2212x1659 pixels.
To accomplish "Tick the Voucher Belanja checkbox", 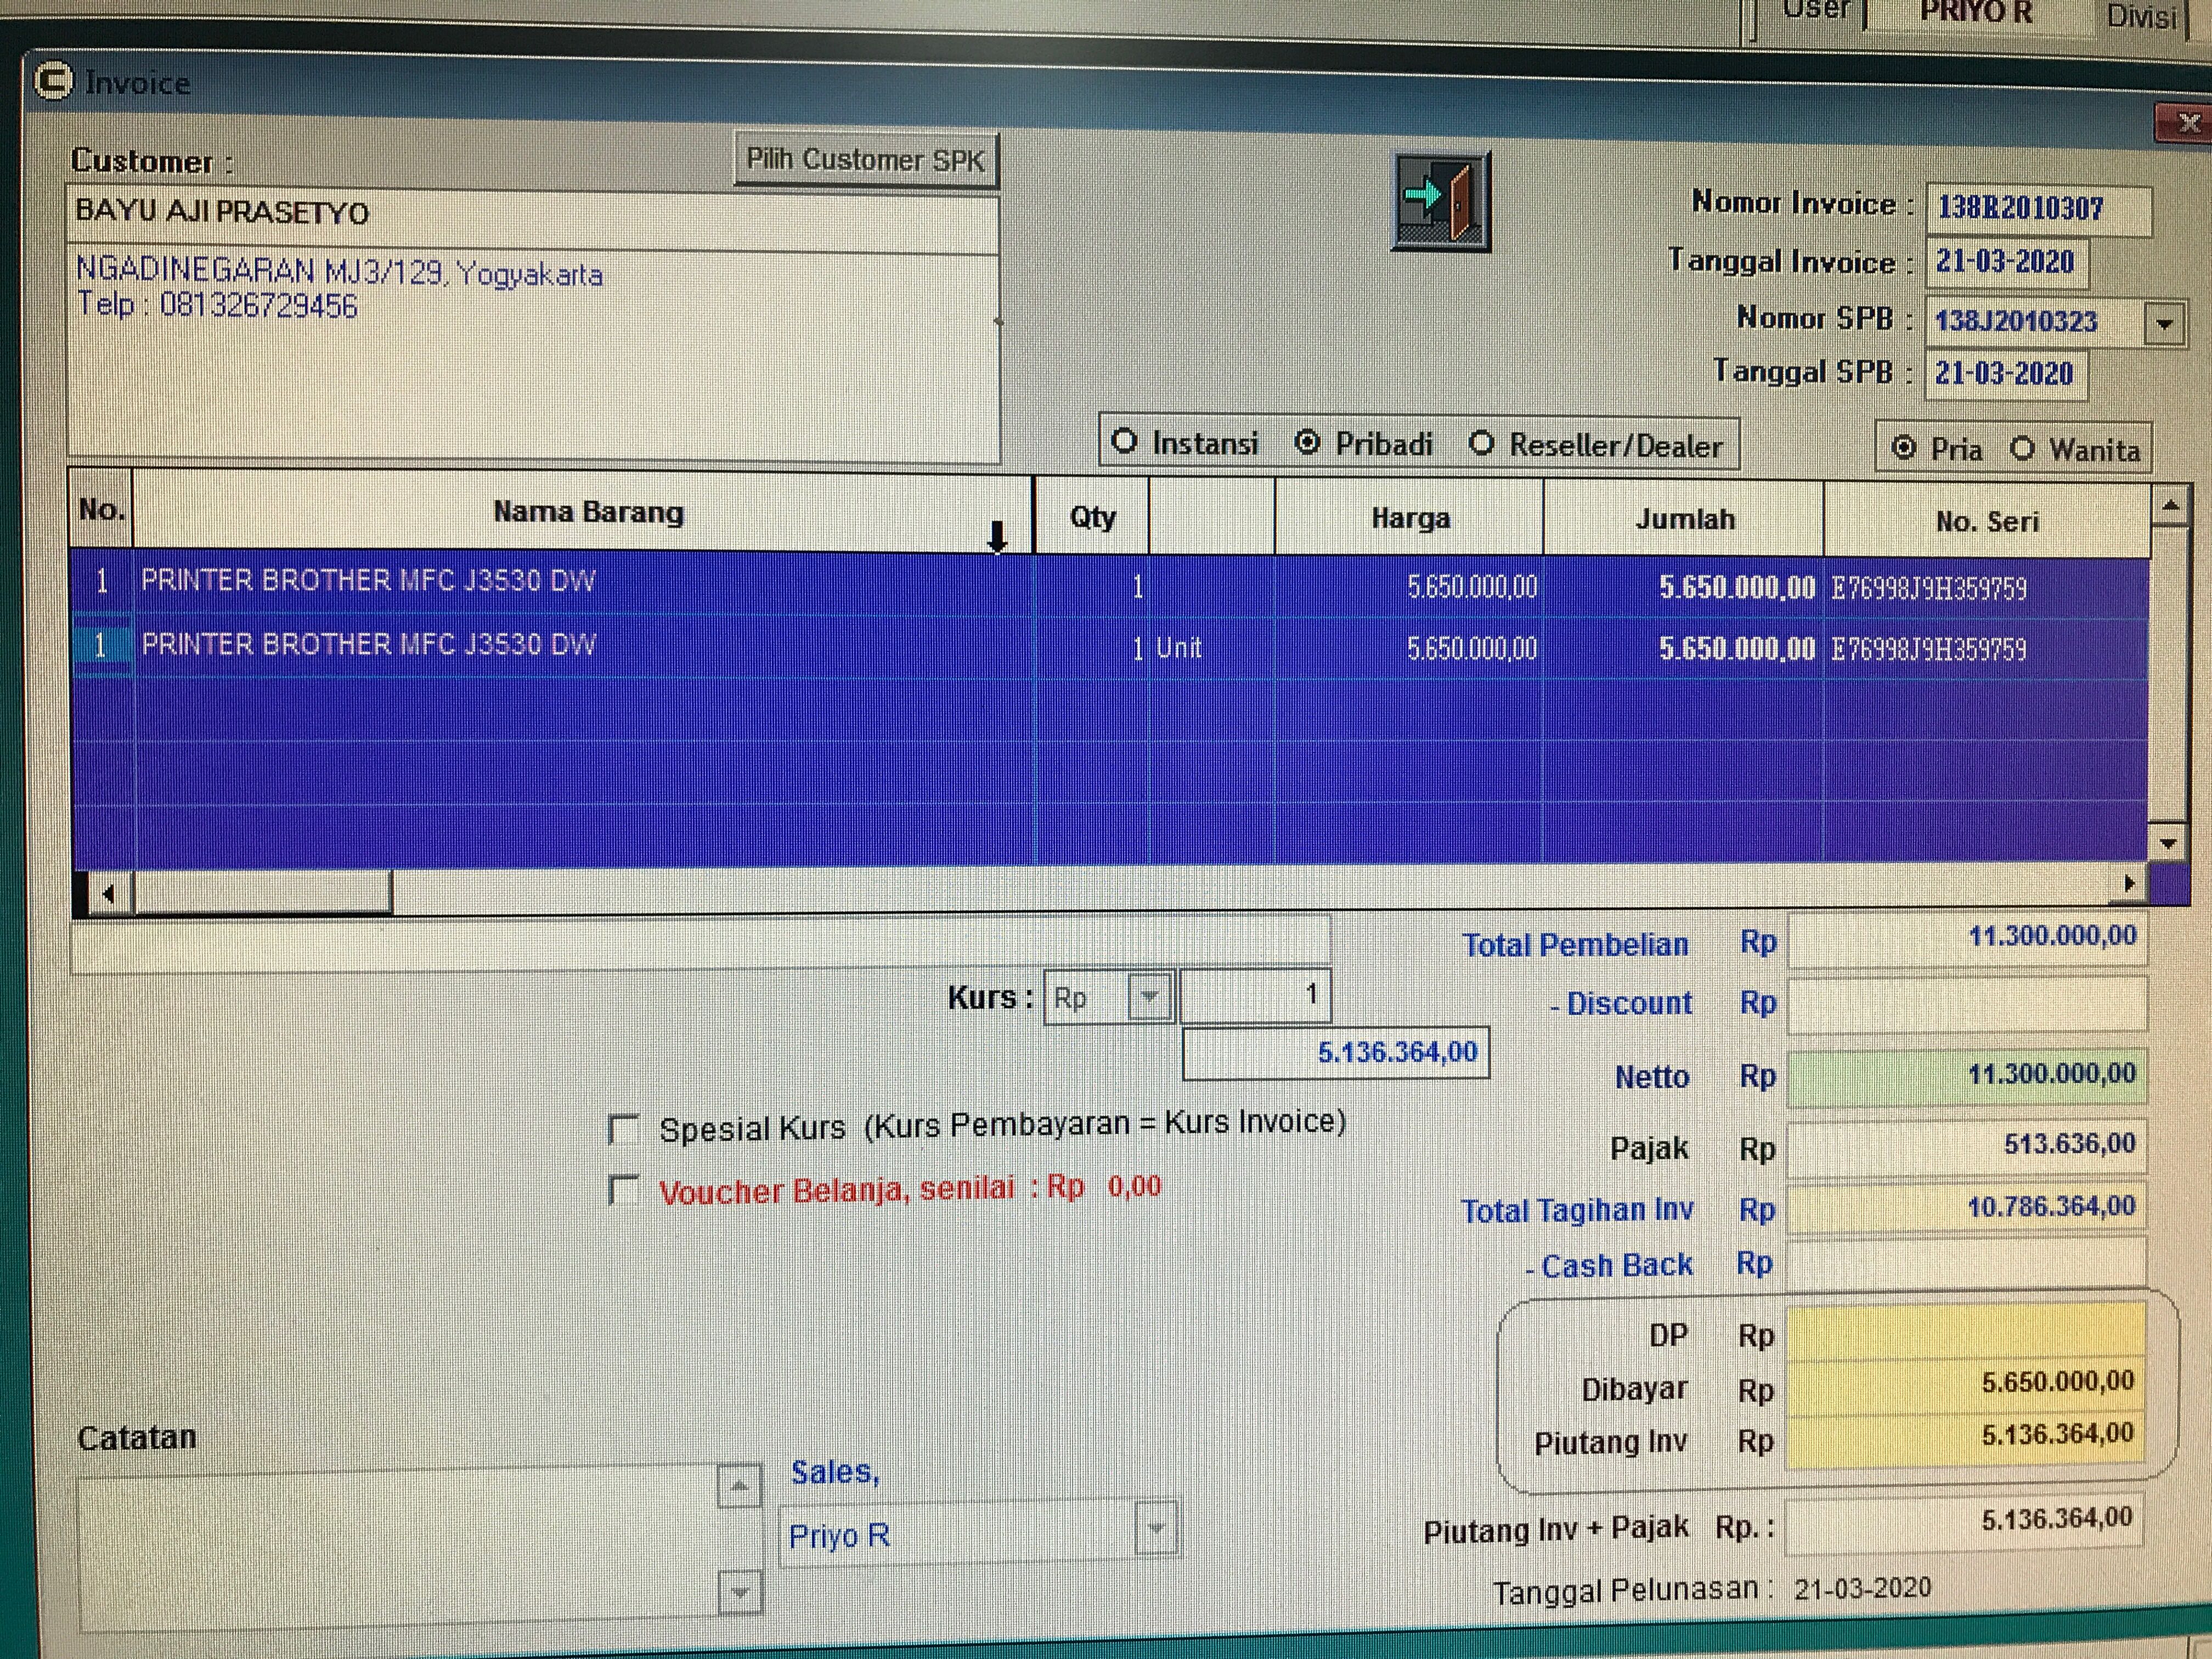I will coord(624,1190).
